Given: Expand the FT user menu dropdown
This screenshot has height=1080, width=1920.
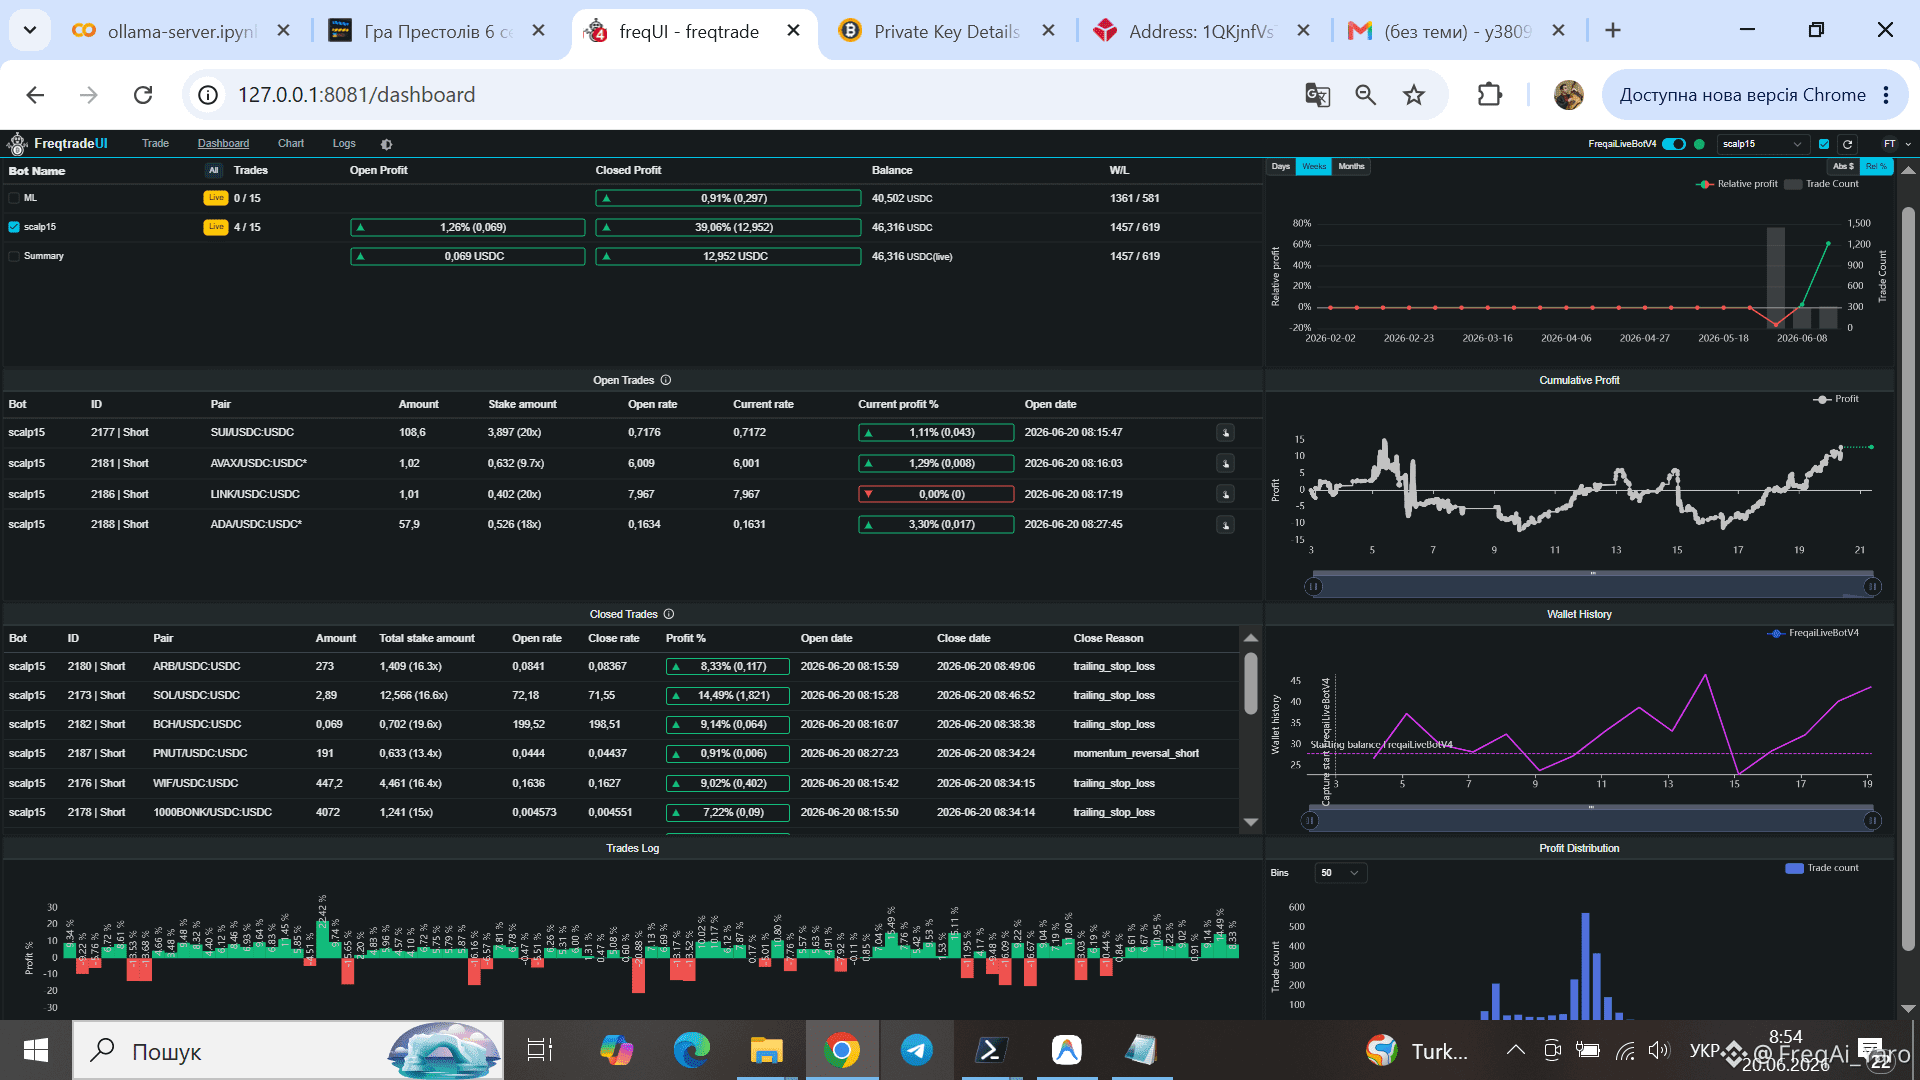Looking at the screenshot, I should 1896,144.
